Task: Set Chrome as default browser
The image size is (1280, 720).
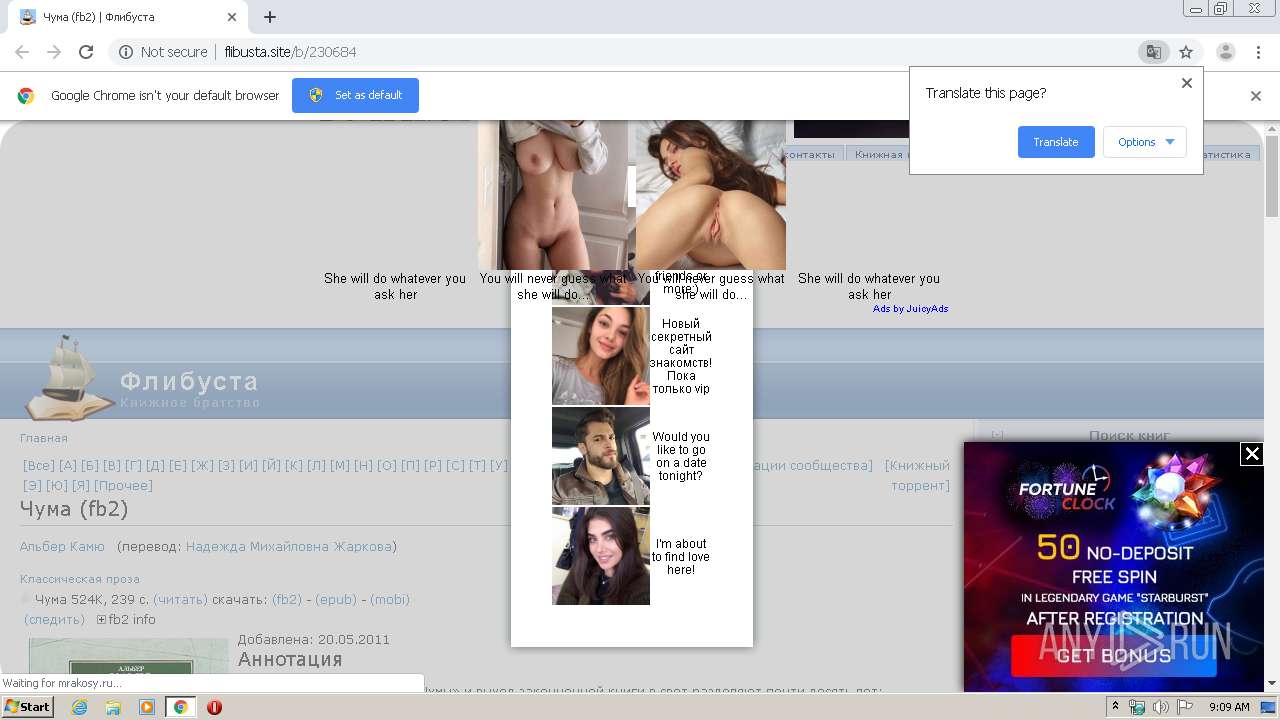Action: [x=355, y=95]
